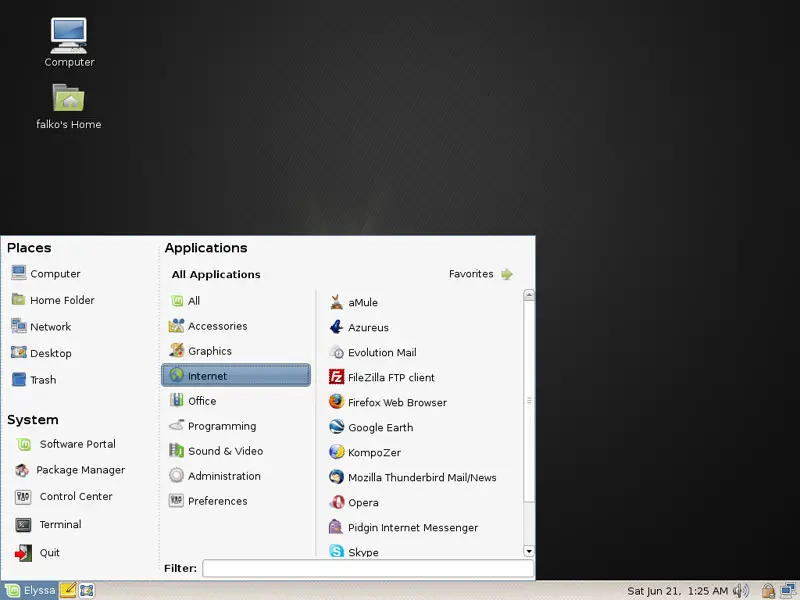
Task: Open Home Folder from Places
Action: [53, 300]
